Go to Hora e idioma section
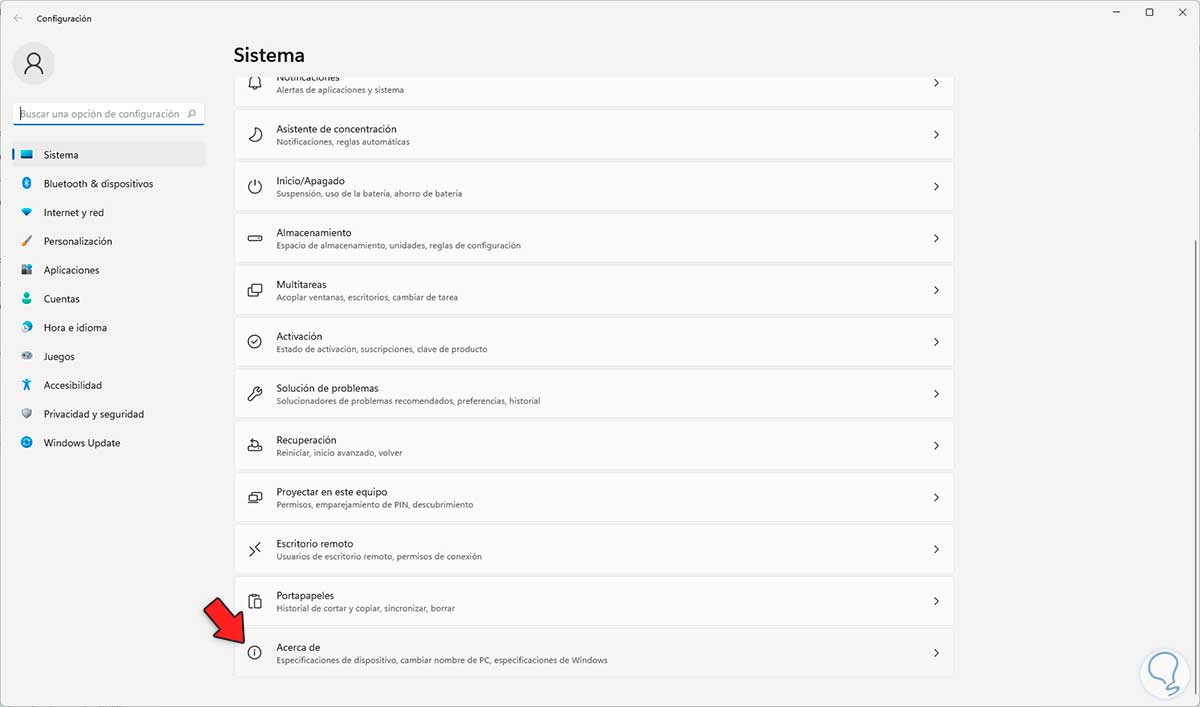1200x707 pixels. (x=75, y=328)
